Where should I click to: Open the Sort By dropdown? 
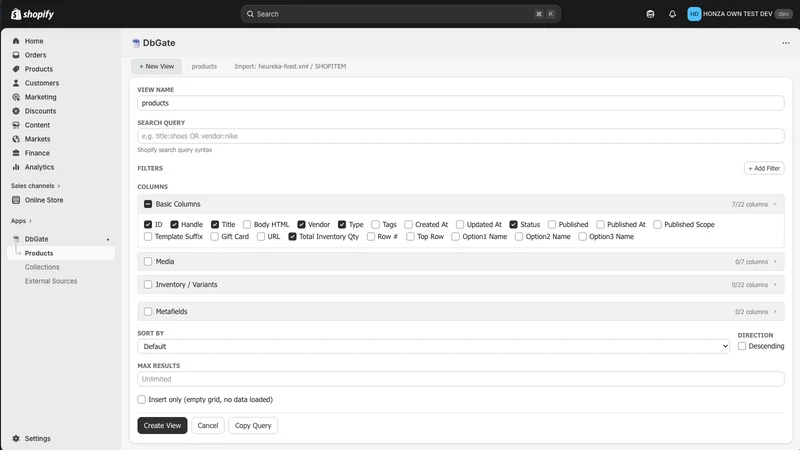[433, 346]
